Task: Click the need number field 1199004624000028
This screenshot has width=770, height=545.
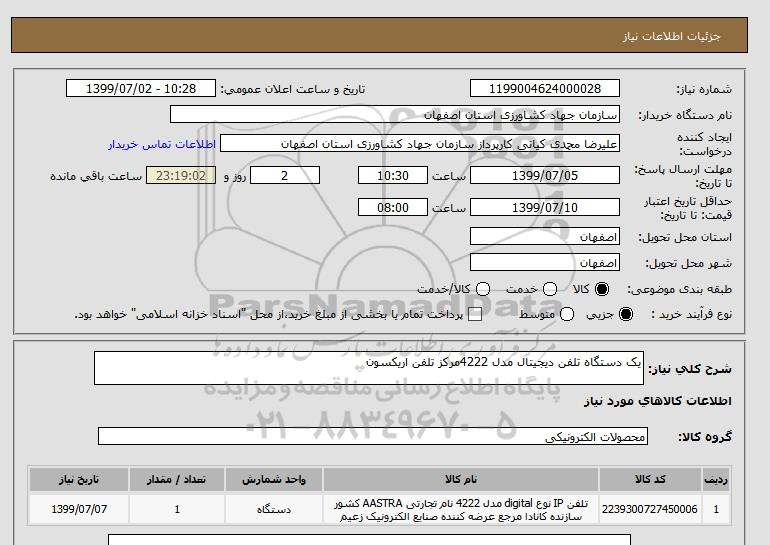Action: (545, 89)
